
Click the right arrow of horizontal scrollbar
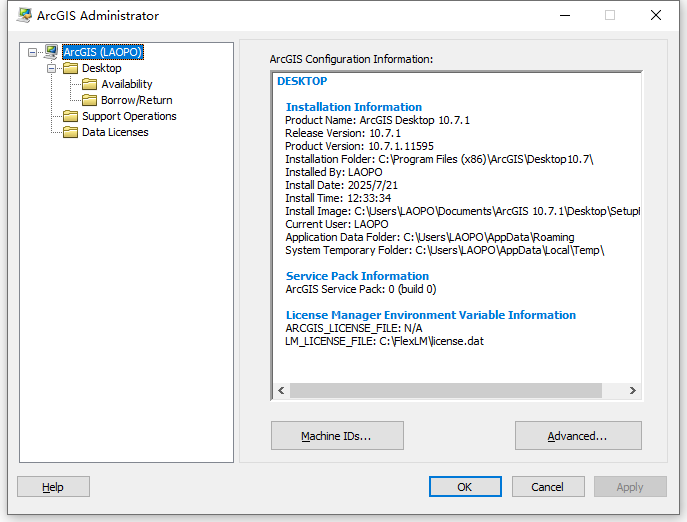tap(633, 390)
